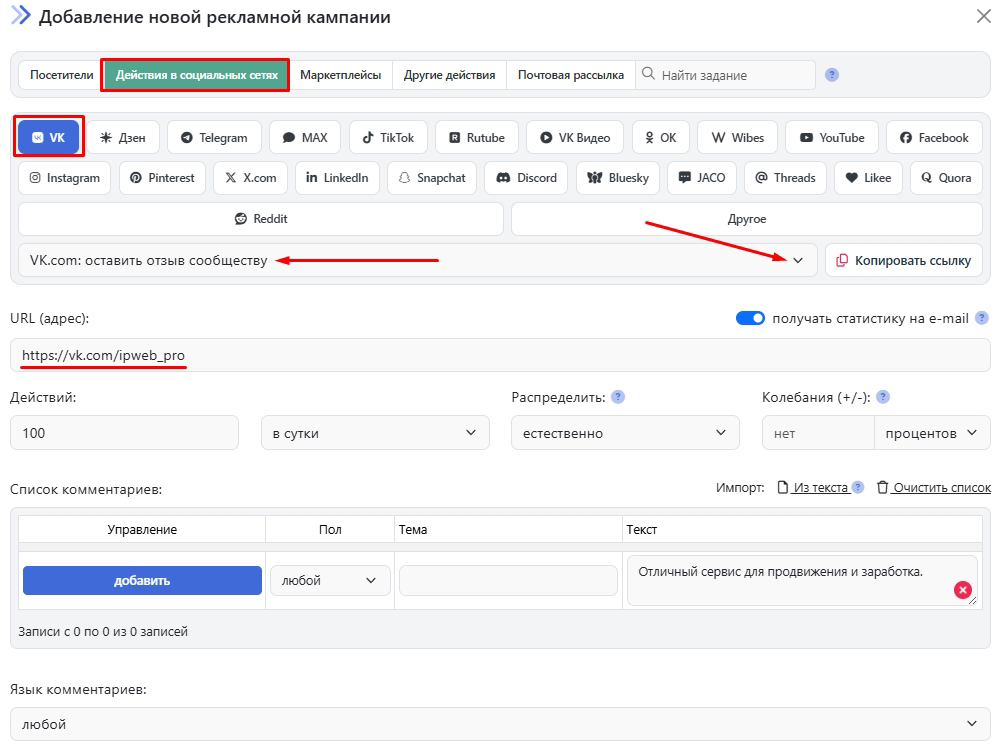The width and height of the screenshot is (1002, 752).
Task: Open the Почтовая рассылка tab
Action: (570, 75)
